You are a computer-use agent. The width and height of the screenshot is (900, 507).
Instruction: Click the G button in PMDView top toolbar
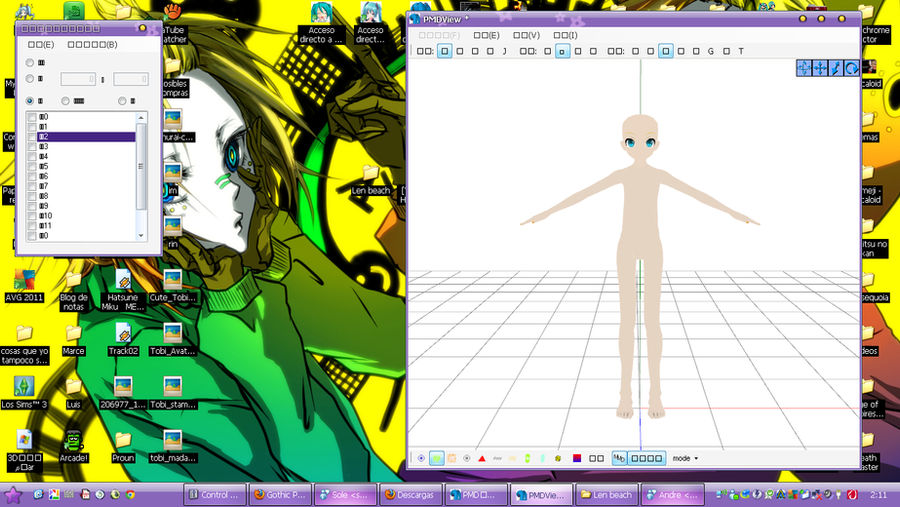click(711, 51)
